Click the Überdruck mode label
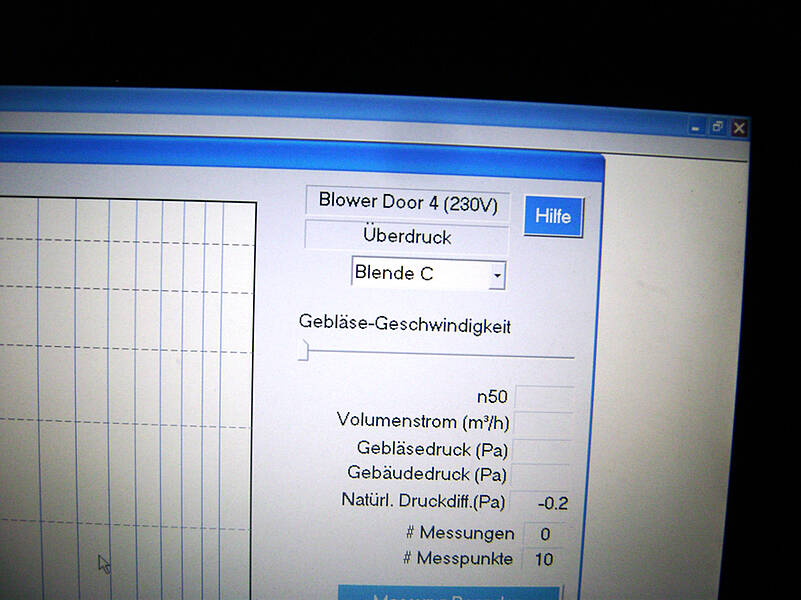The width and height of the screenshot is (801, 600). click(x=407, y=236)
